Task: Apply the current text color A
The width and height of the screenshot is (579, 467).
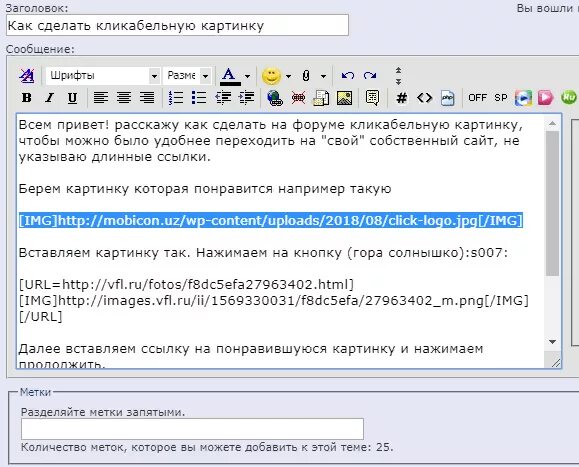Action: click(x=230, y=76)
